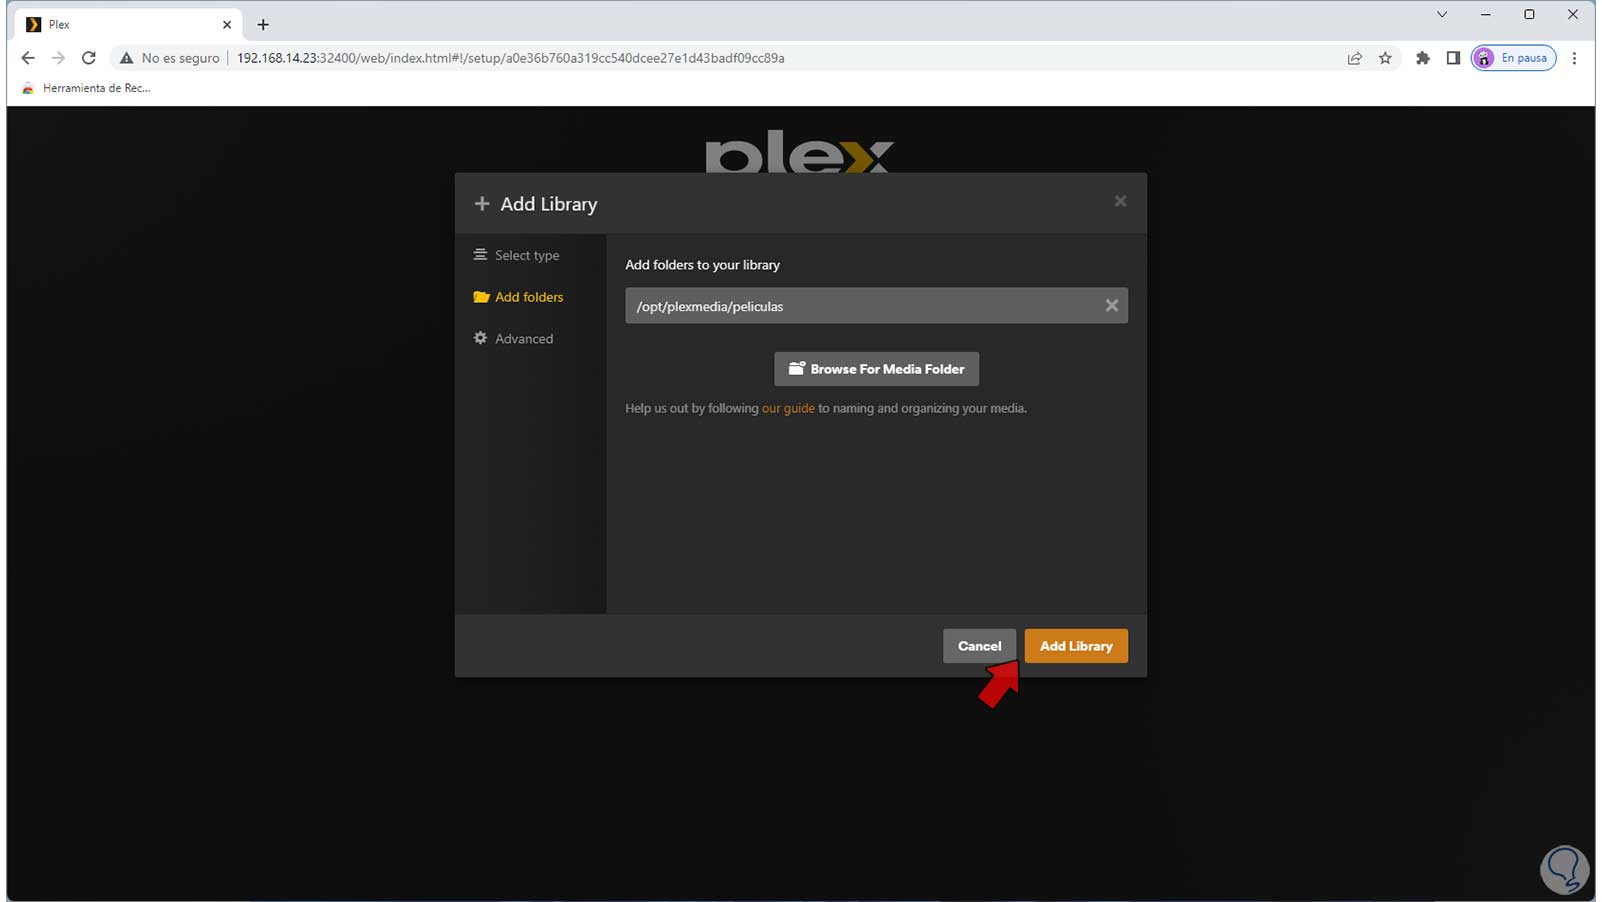The height and width of the screenshot is (902, 1602).
Task: Open the Chrome three-dot menu
Action: coord(1574,58)
